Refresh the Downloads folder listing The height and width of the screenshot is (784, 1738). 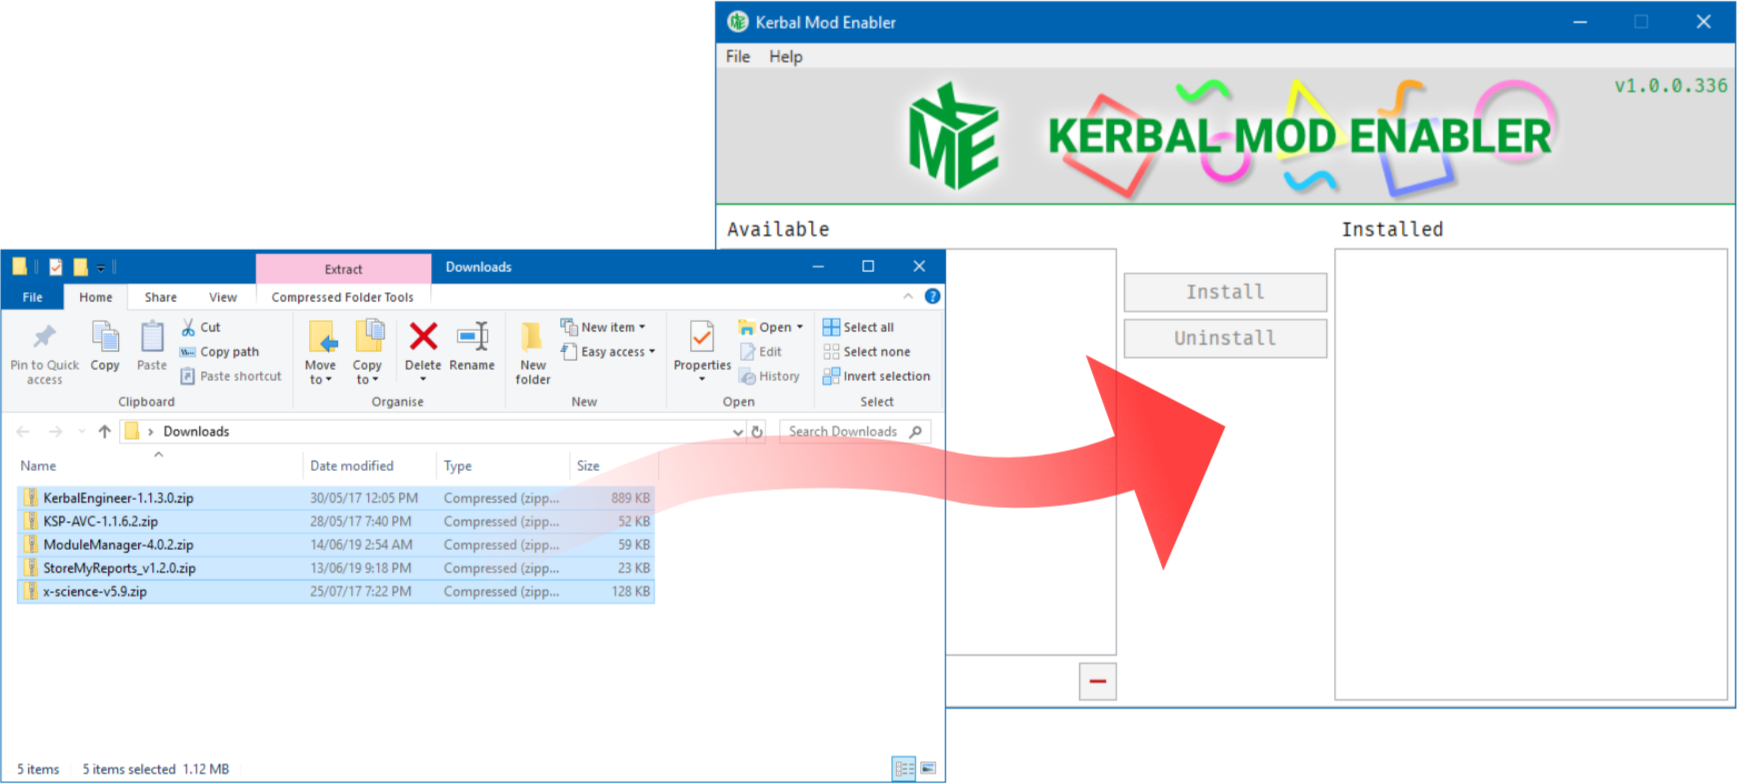757,432
